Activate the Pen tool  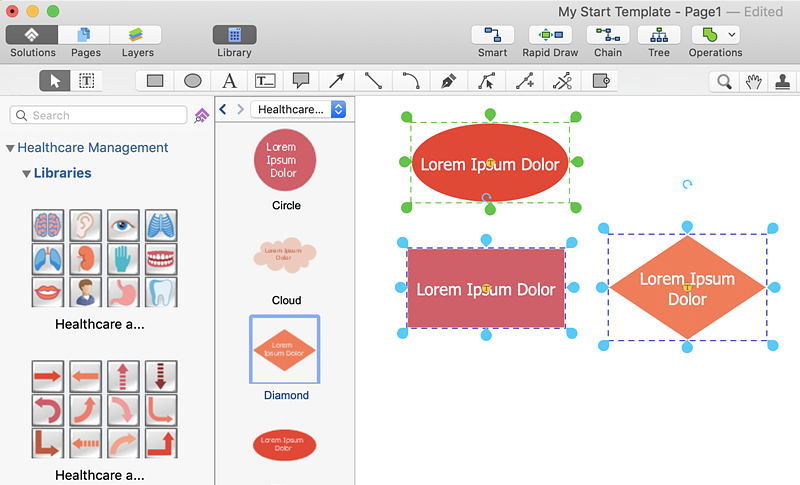point(448,81)
